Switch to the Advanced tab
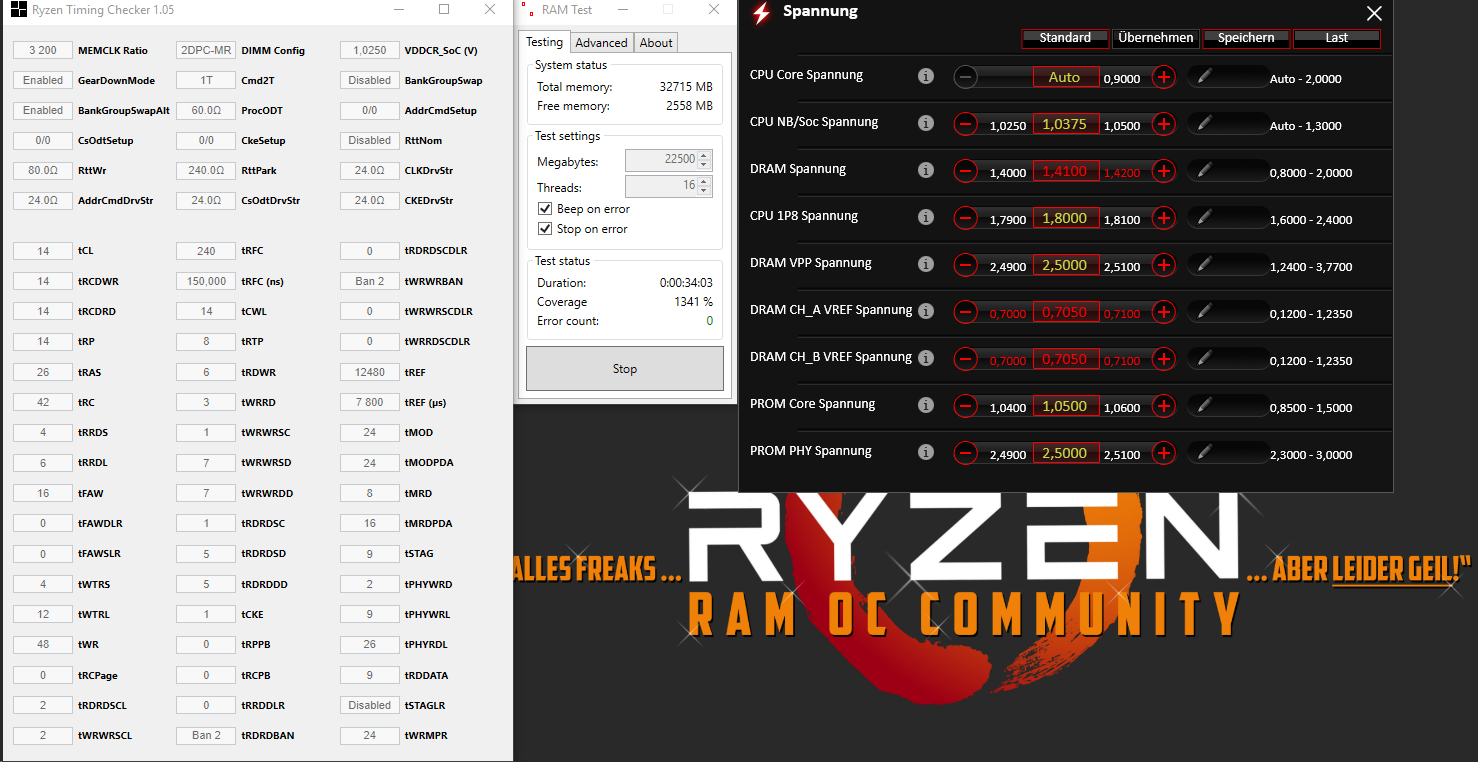This screenshot has width=1478, height=762. [601, 43]
